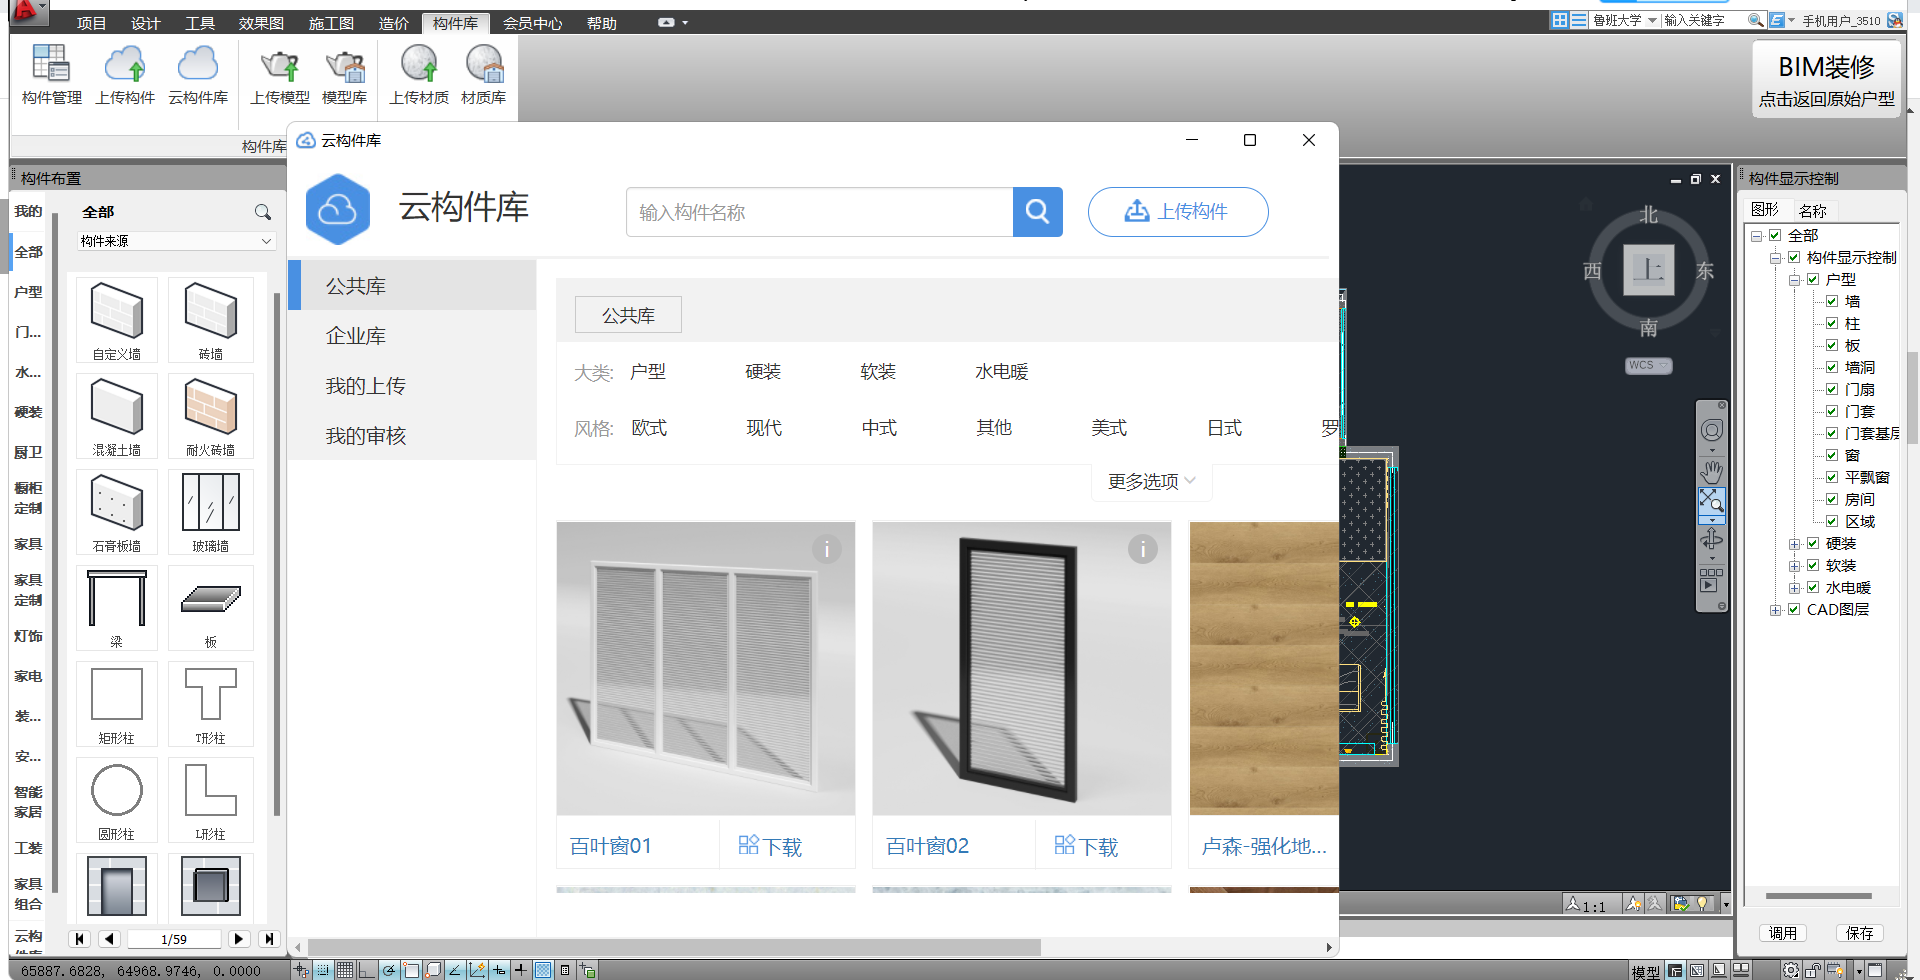Viewport: 1920px width, 980px height.
Task: Toggle the 柱 visibility checkbox
Action: pos(1832,323)
